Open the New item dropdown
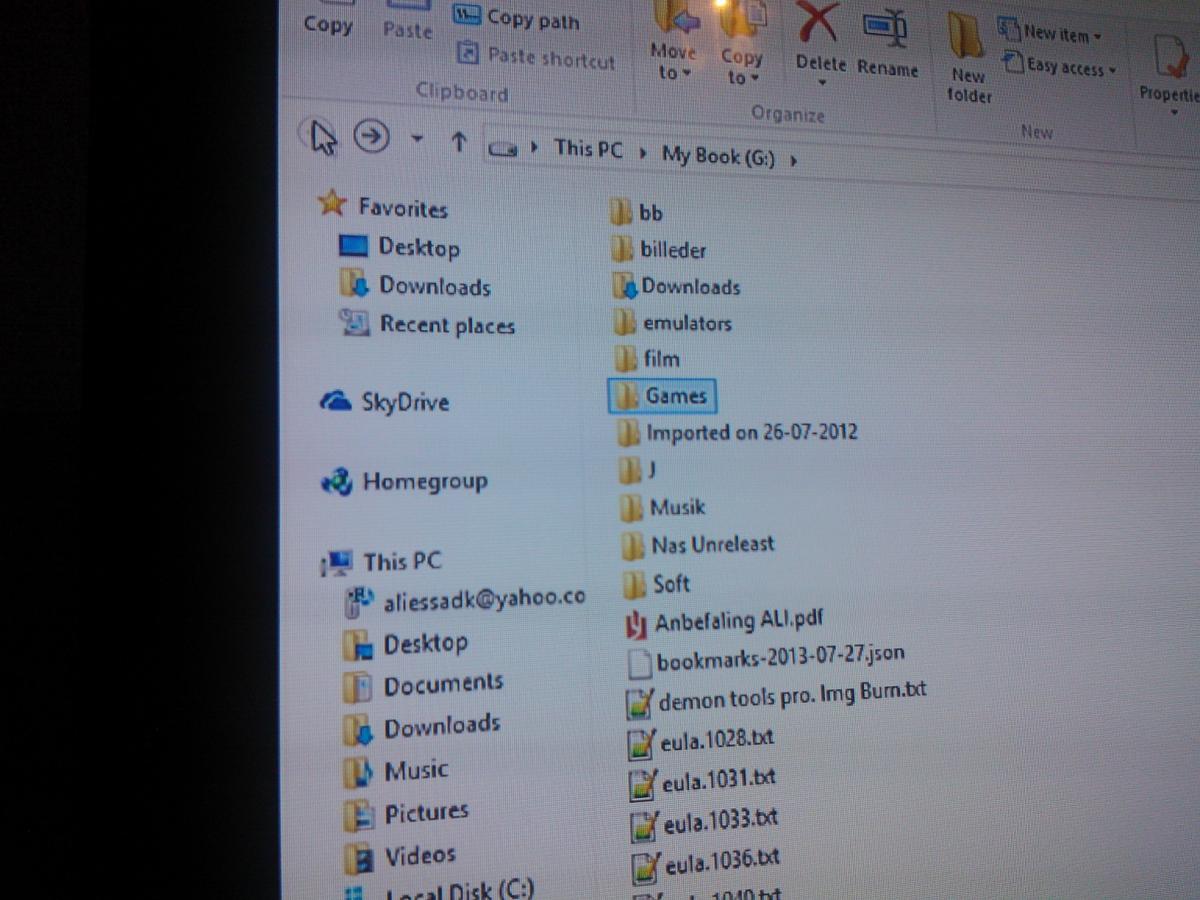The image size is (1200, 900). pyautogui.click(x=1050, y=33)
